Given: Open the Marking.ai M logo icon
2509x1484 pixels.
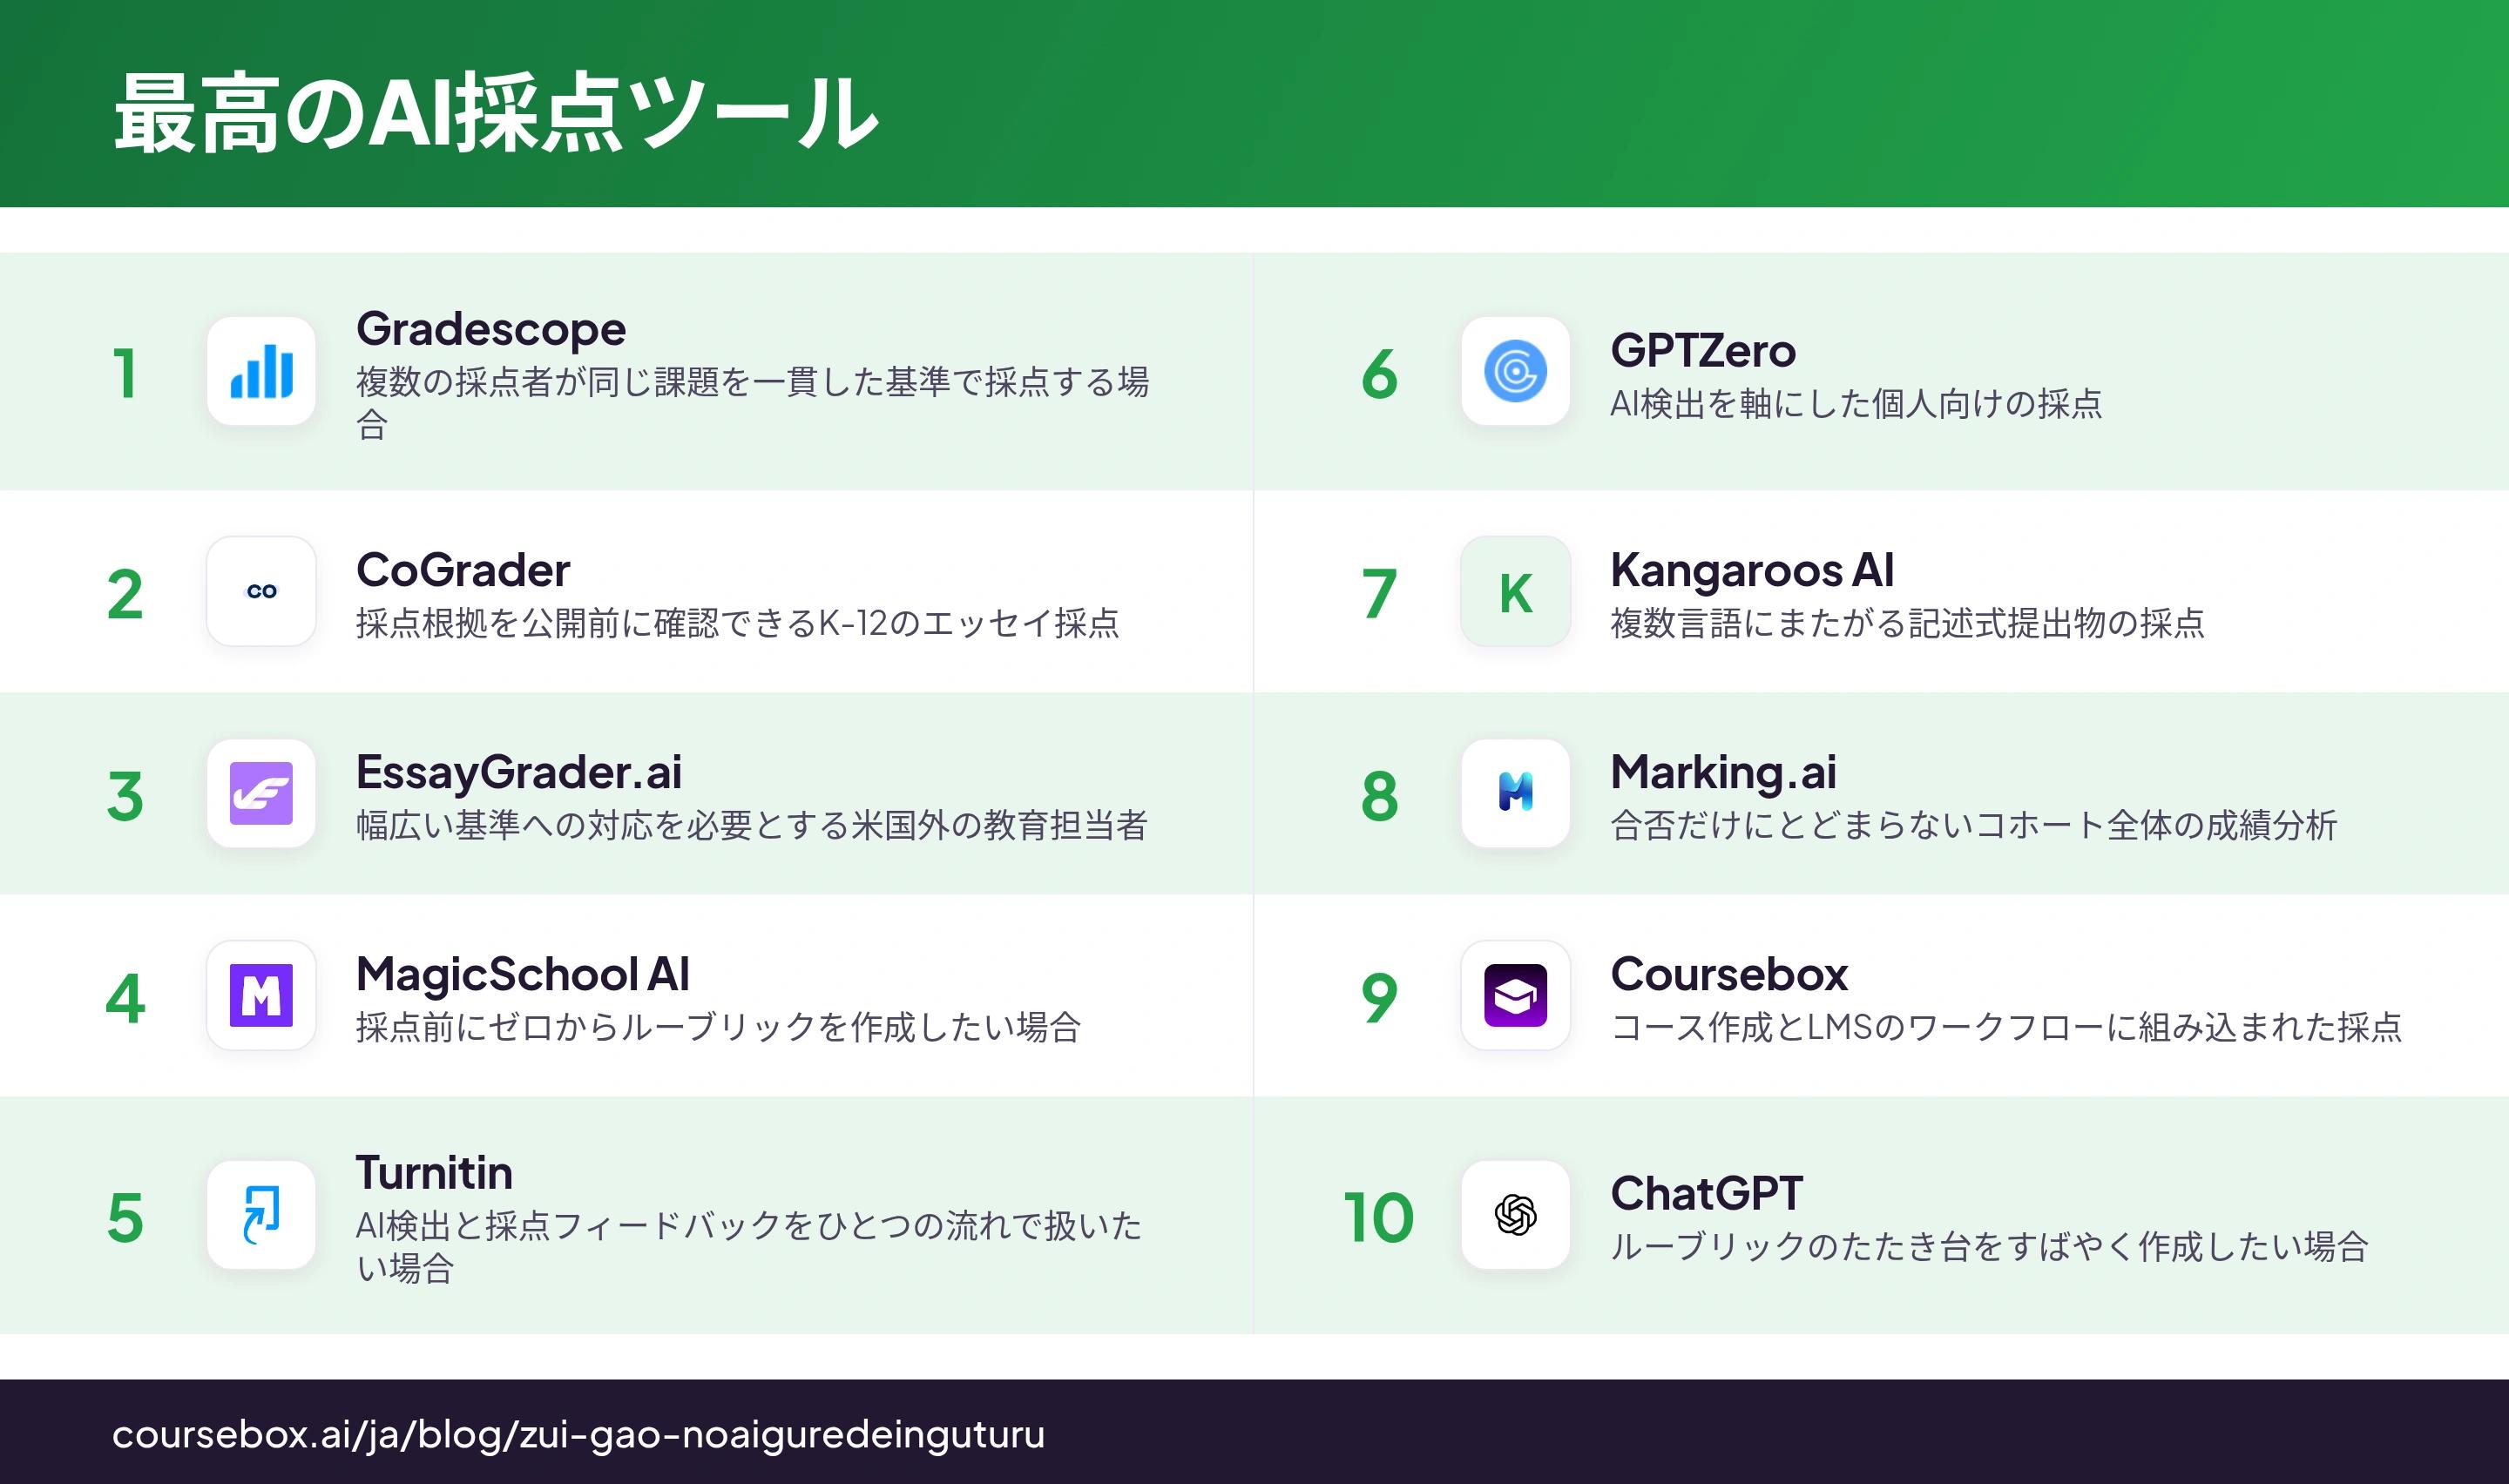Looking at the screenshot, I should [1515, 793].
